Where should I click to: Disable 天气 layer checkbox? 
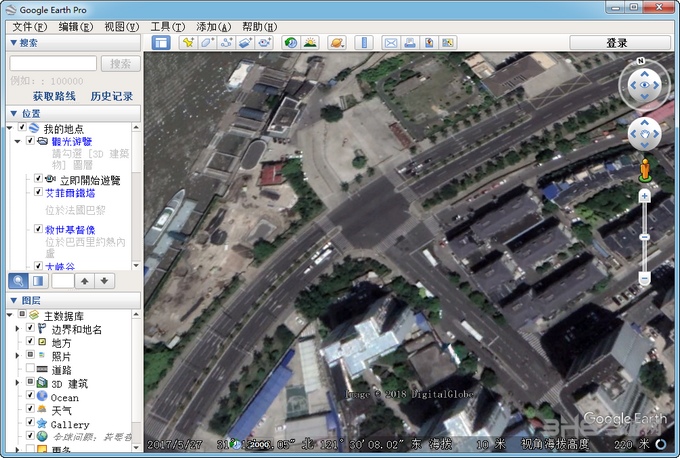click(x=30, y=408)
